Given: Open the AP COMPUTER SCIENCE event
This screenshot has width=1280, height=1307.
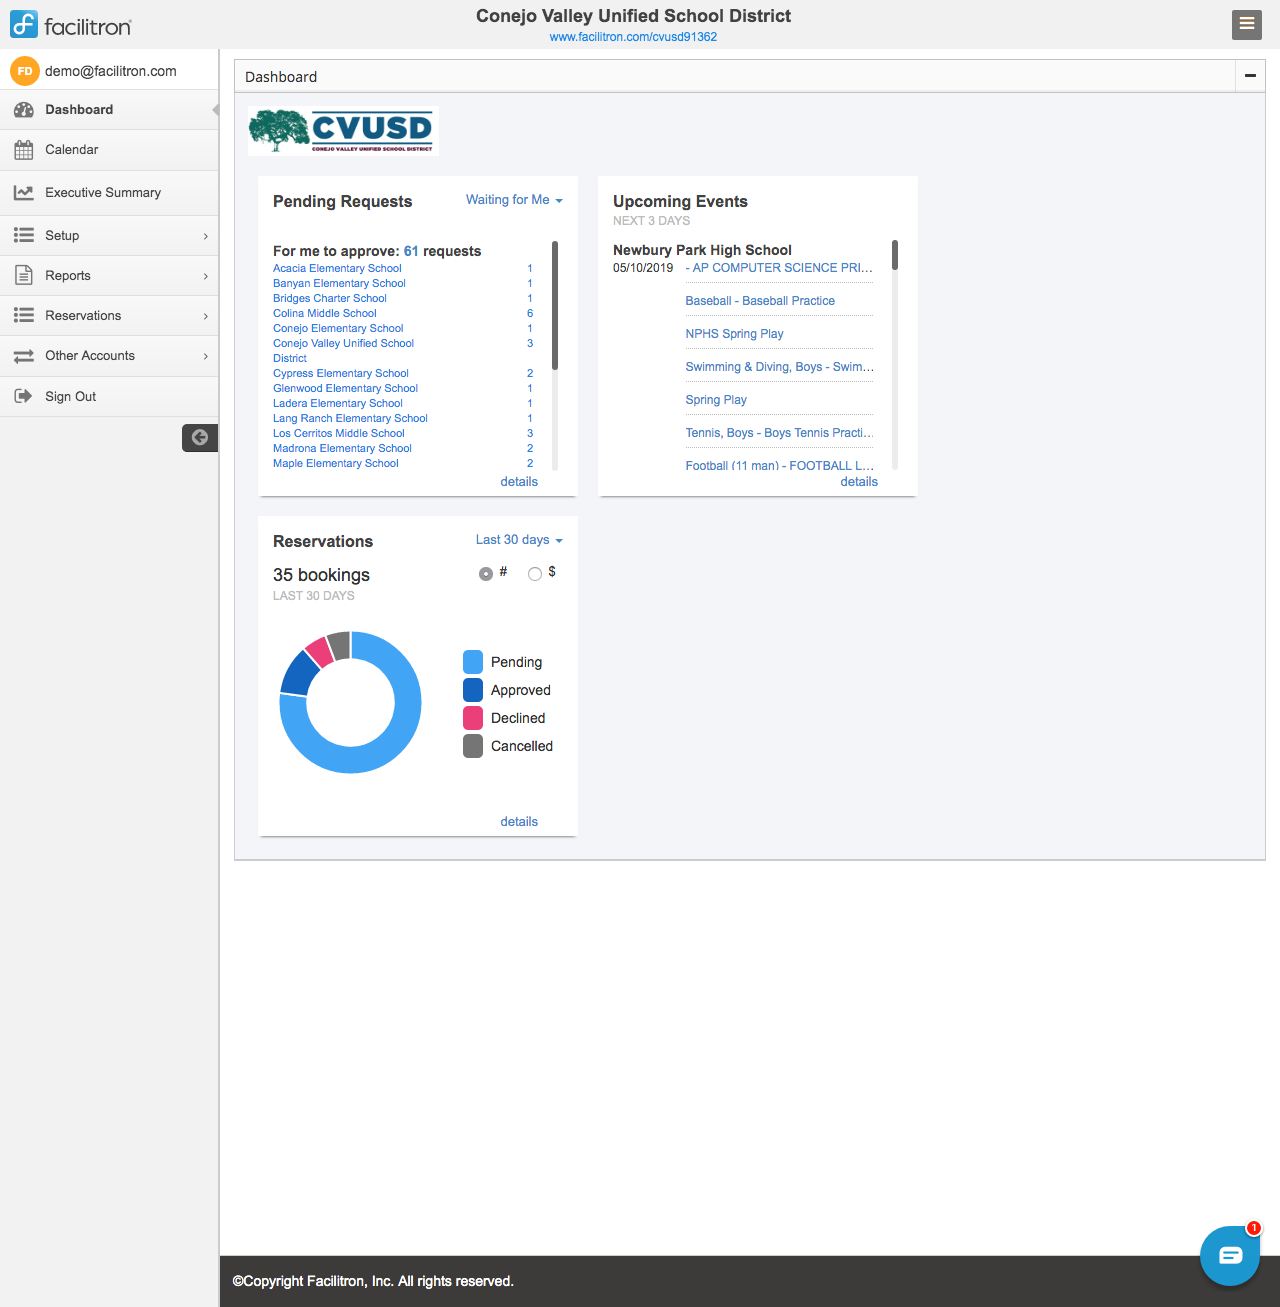Looking at the screenshot, I should click(x=779, y=268).
